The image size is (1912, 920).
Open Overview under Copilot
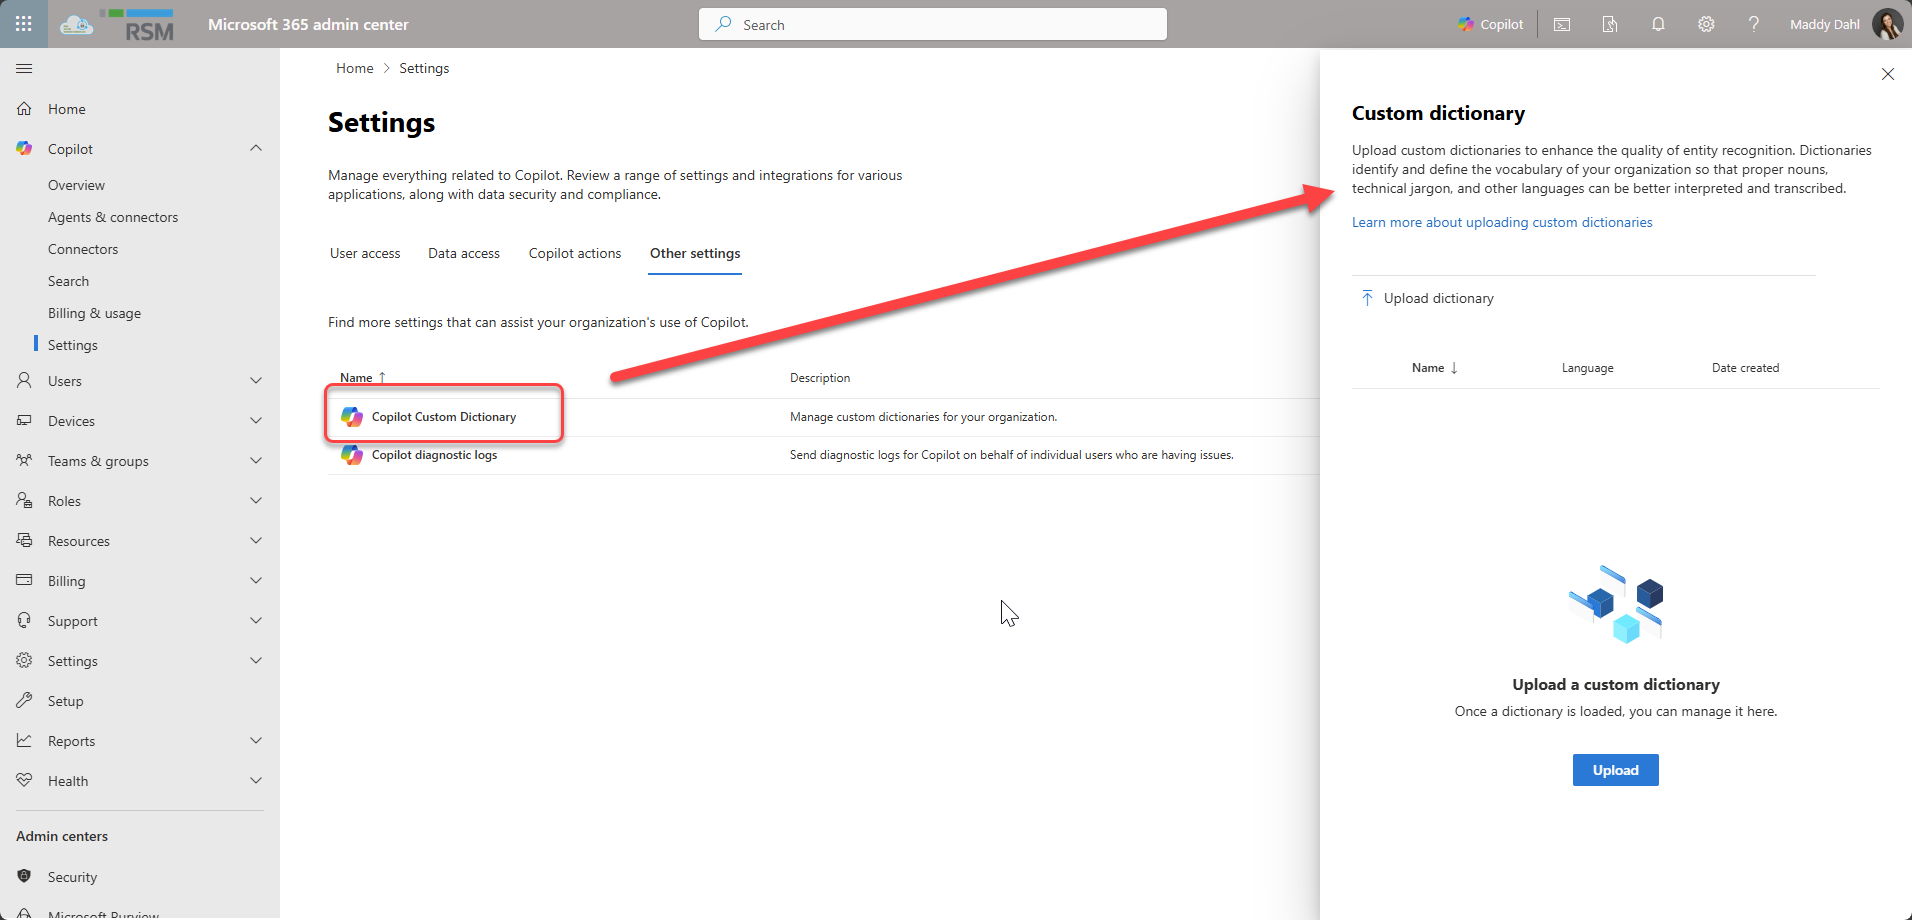(x=76, y=185)
